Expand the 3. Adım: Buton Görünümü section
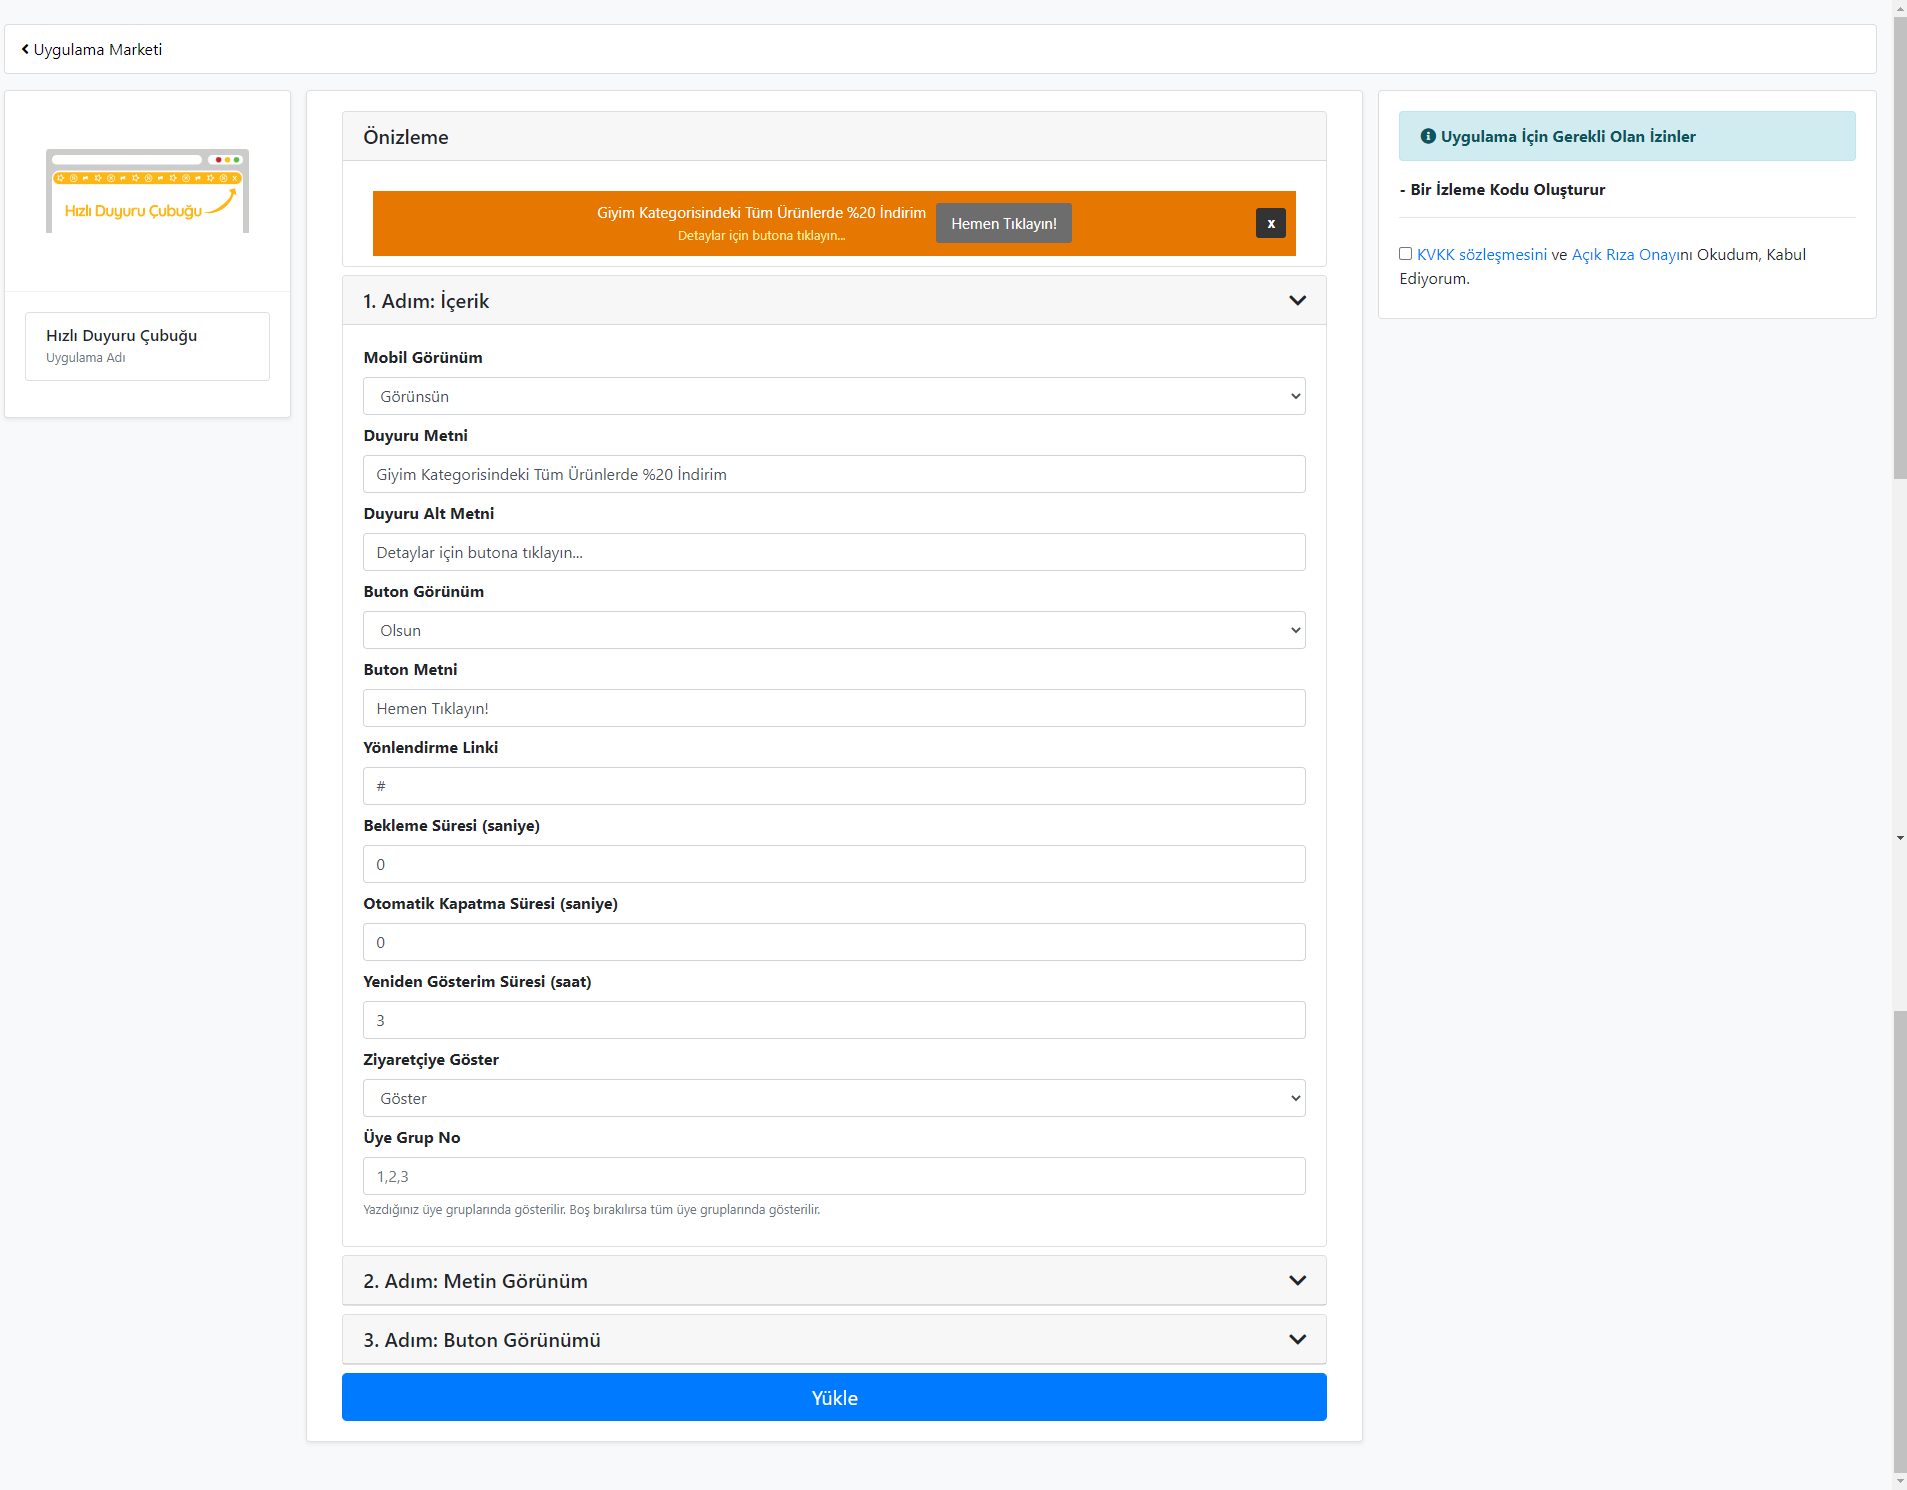This screenshot has width=1907, height=1490. (x=834, y=1340)
